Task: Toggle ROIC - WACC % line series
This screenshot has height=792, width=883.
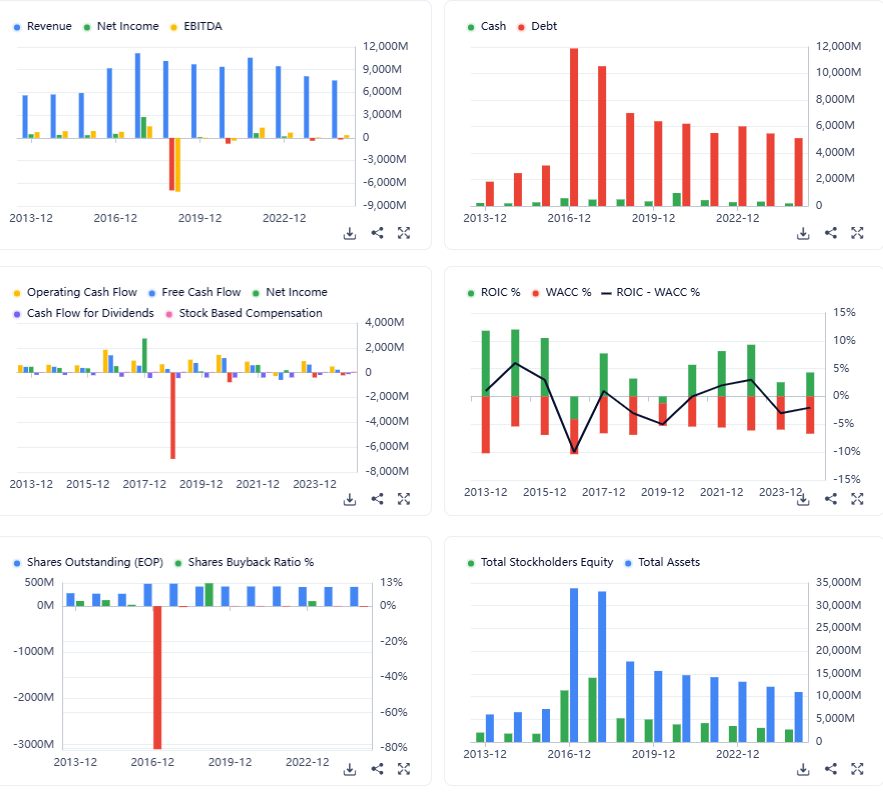Action: [x=650, y=292]
